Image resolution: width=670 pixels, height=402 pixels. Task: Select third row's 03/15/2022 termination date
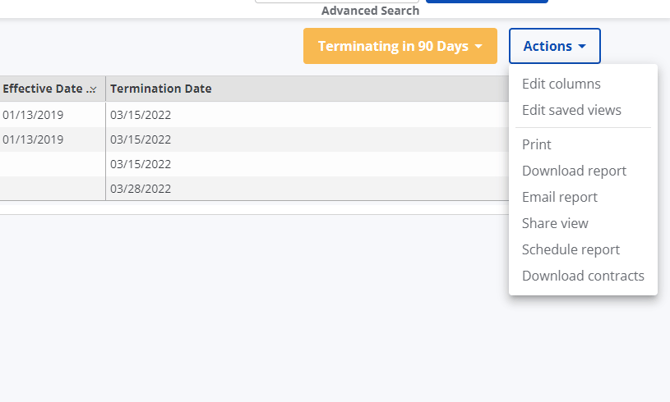pos(140,164)
